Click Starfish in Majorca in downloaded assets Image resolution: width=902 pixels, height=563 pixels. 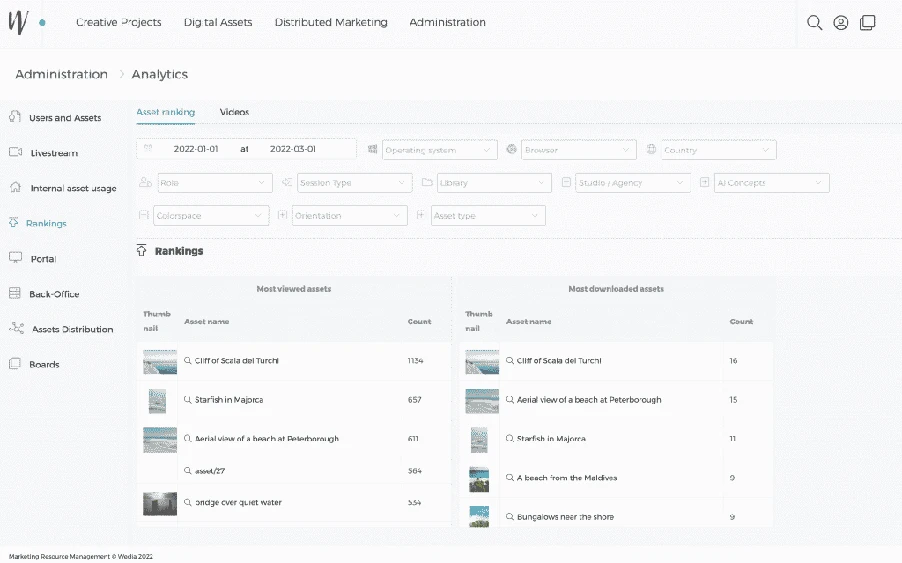(551, 438)
